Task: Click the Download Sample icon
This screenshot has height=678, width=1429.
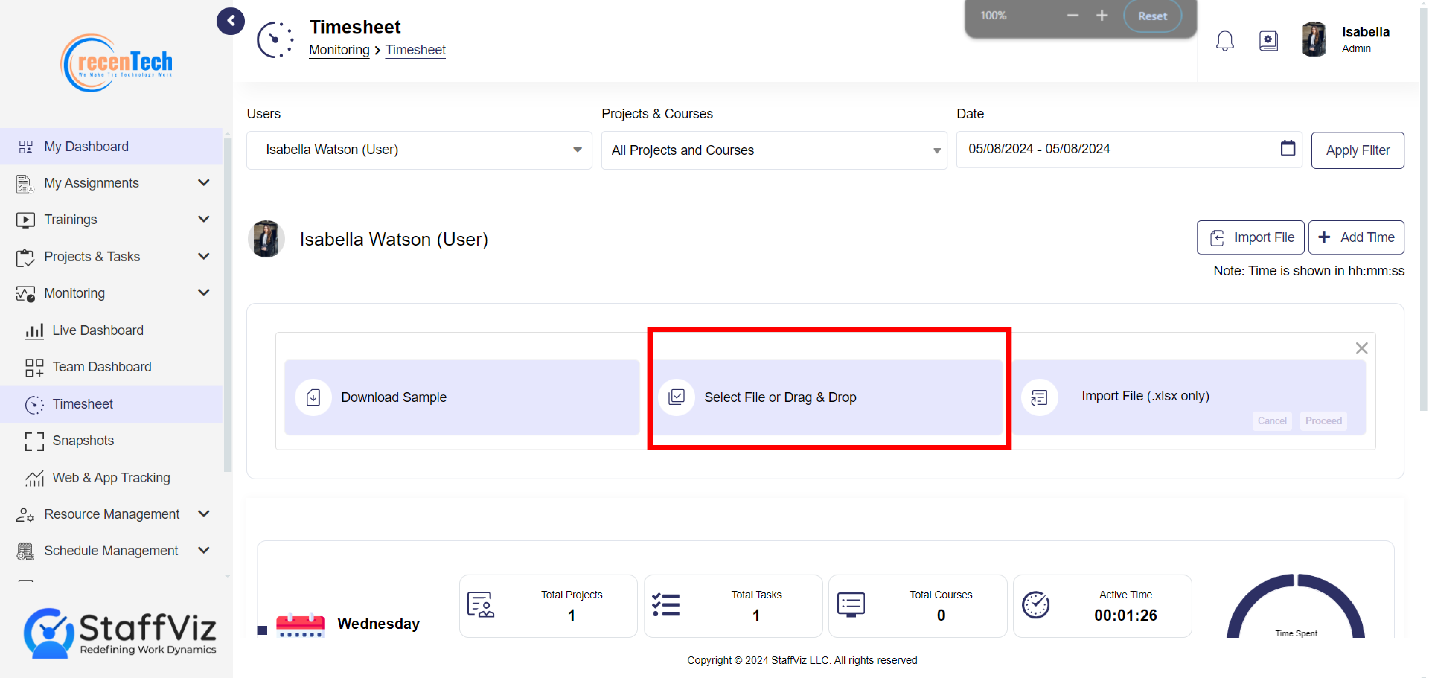Action: coord(313,397)
